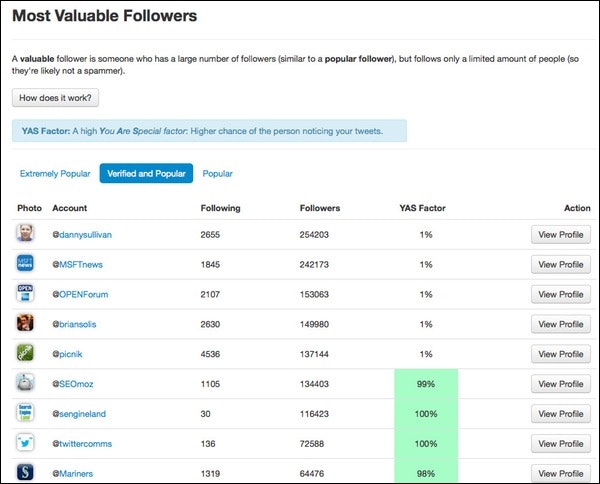Click @briansolis's profile photo
The height and width of the screenshot is (484, 600).
point(26,324)
